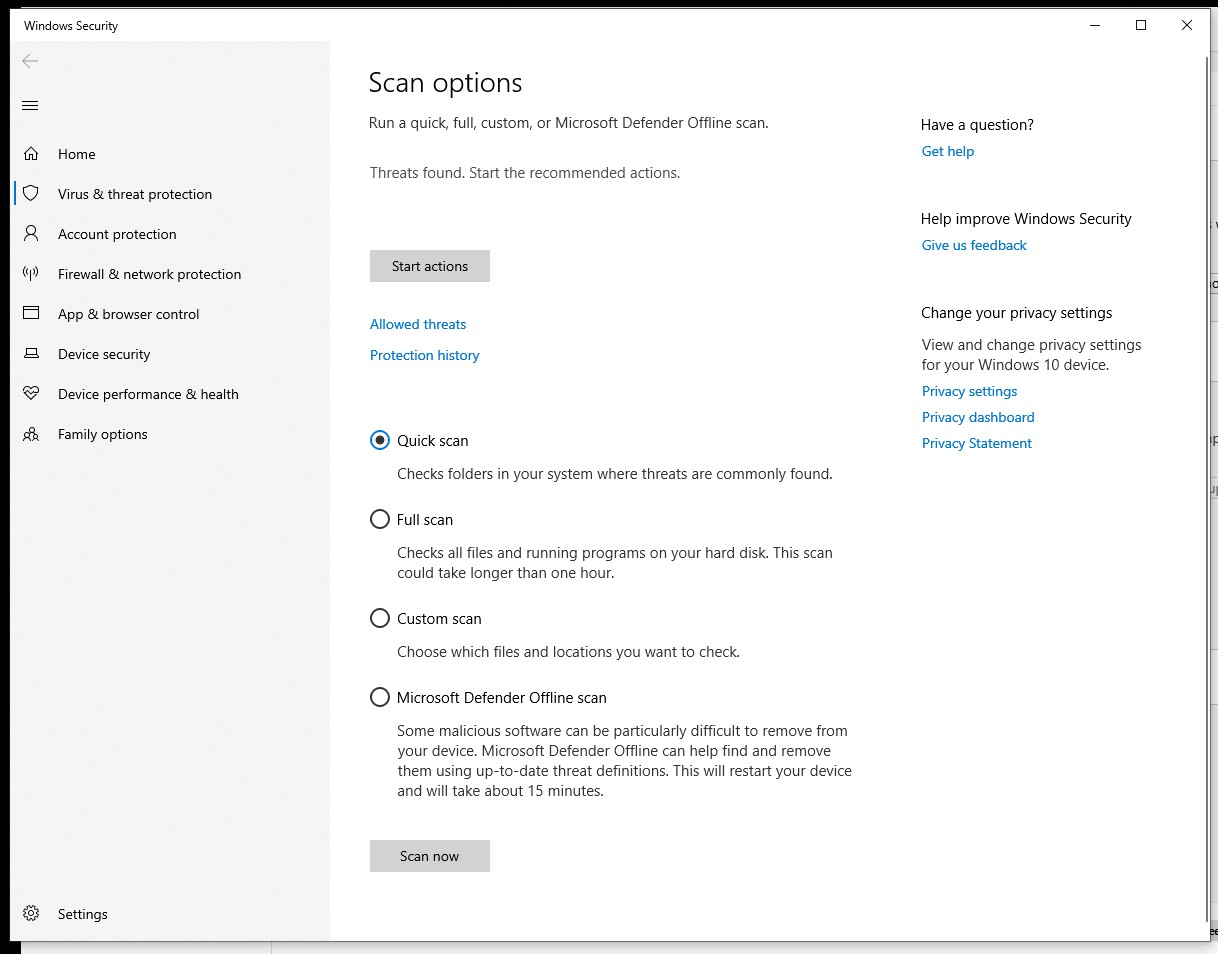Select Microsoft Defender Offline scan option
1218x954 pixels.
coord(380,697)
